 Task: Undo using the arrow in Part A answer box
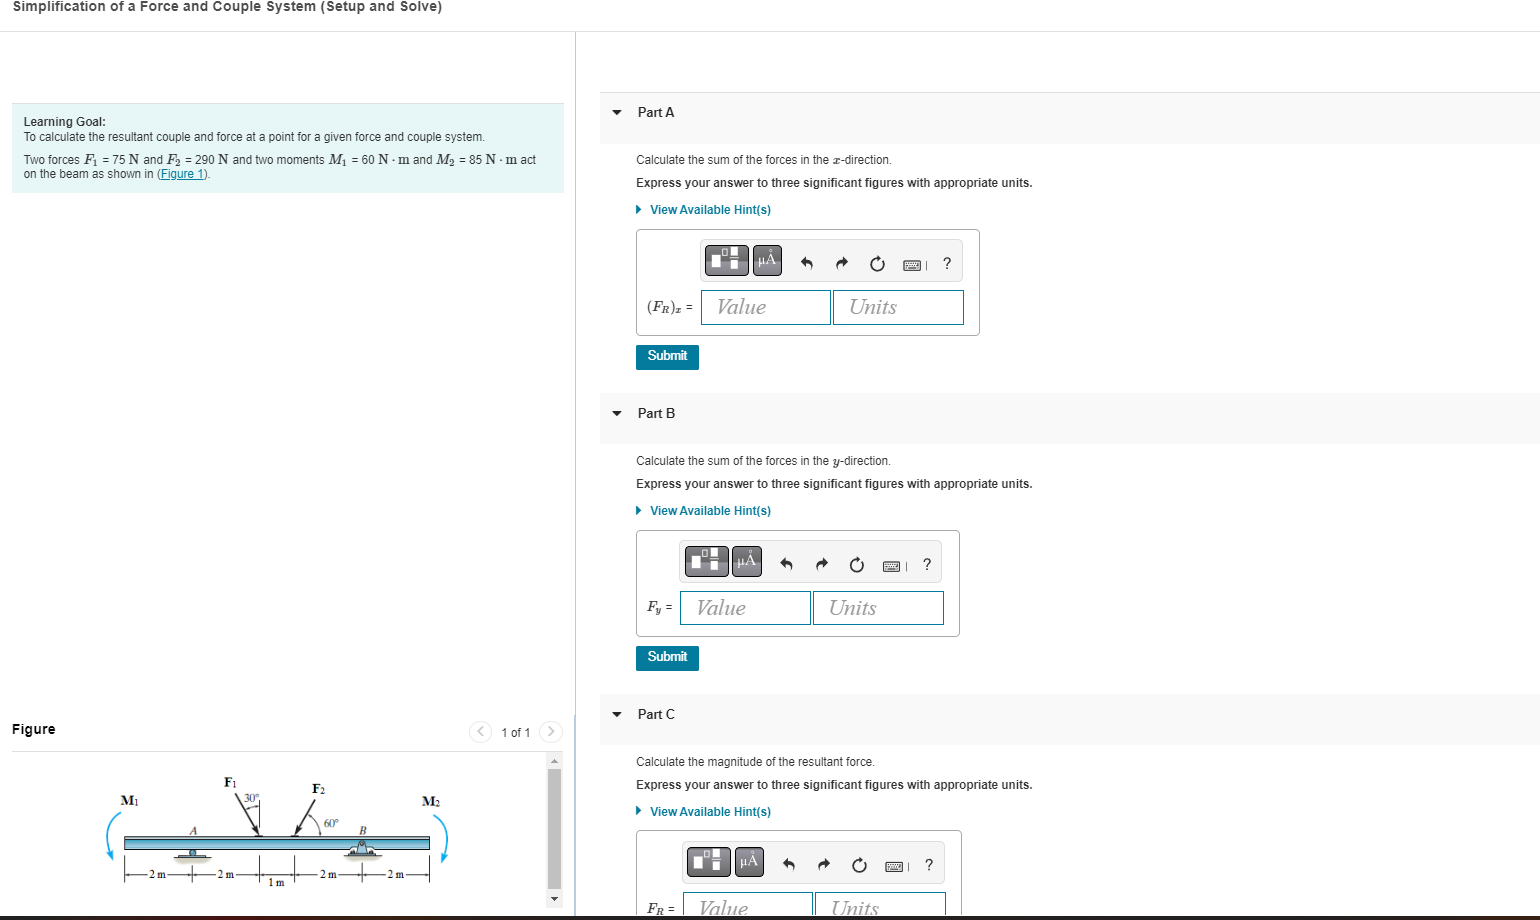806,262
